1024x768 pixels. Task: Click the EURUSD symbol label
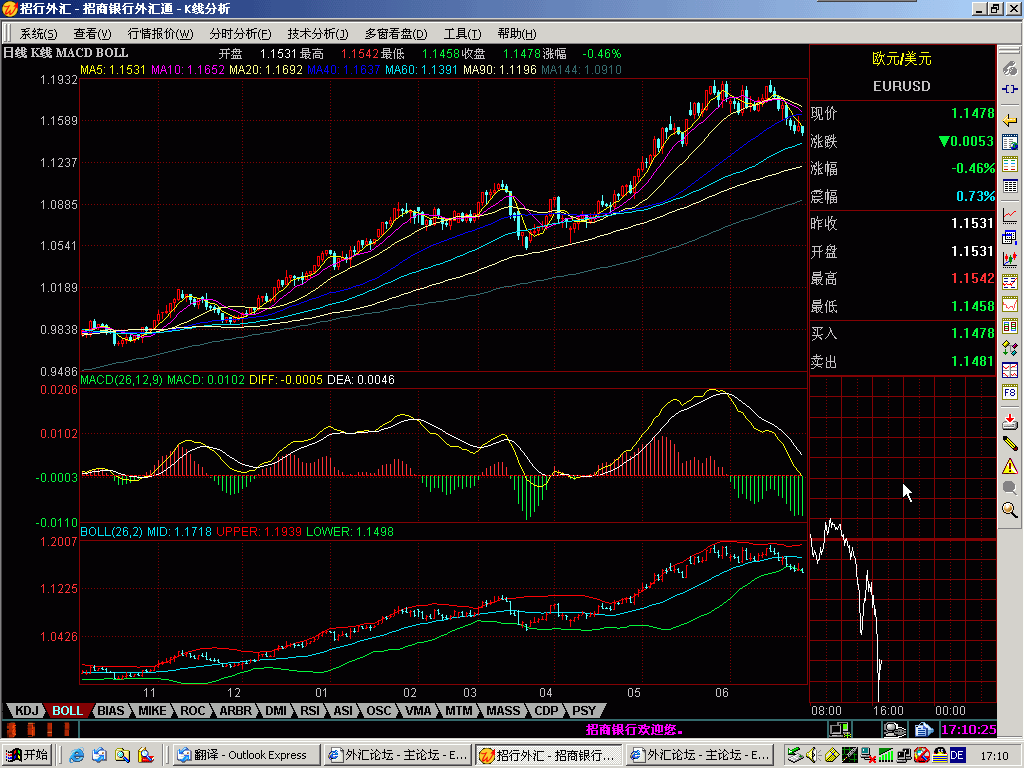(902, 86)
